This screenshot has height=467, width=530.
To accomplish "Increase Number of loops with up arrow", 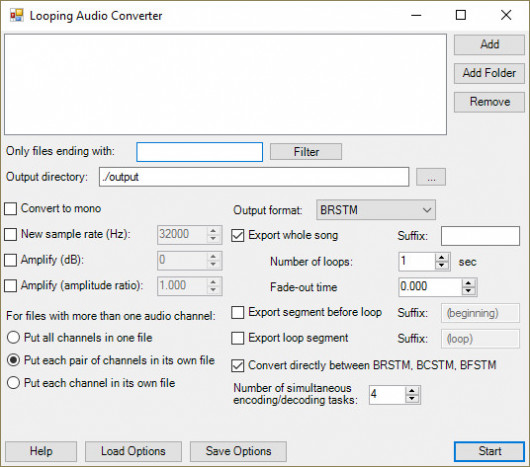I will click(441, 257).
